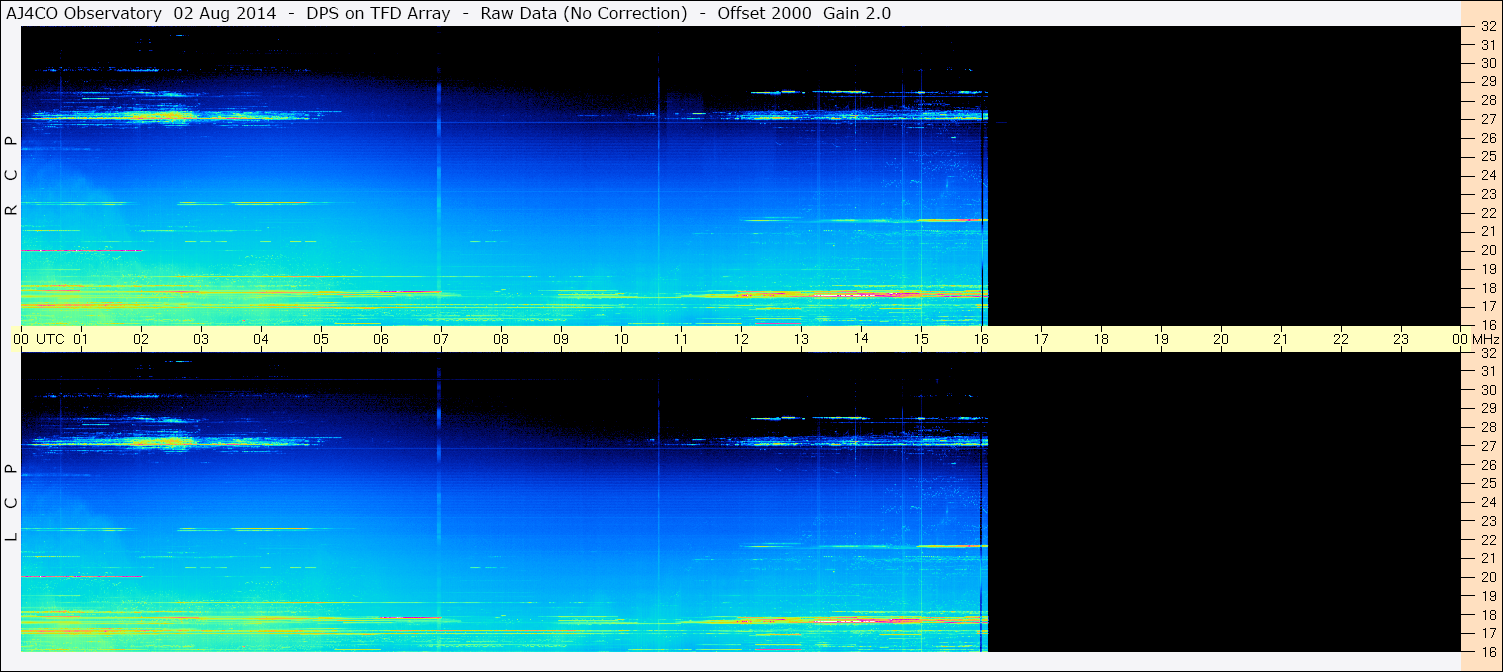
Task: Click the 27 MHz label on RCP scale
Action: click(1488, 119)
